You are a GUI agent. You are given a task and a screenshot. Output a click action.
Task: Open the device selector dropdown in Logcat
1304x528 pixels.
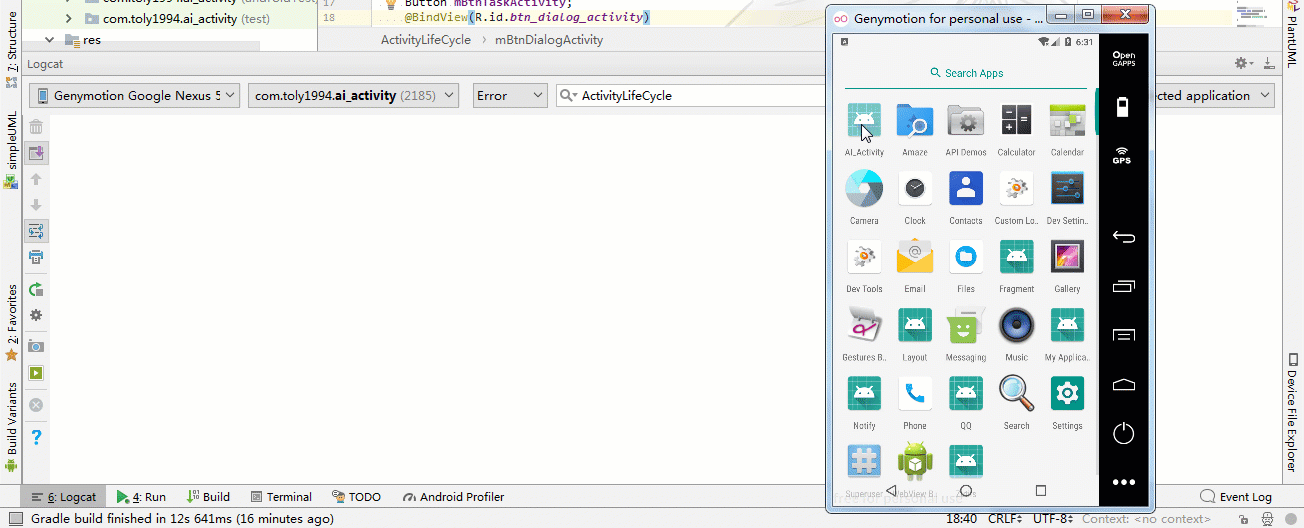[x=135, y=96]
